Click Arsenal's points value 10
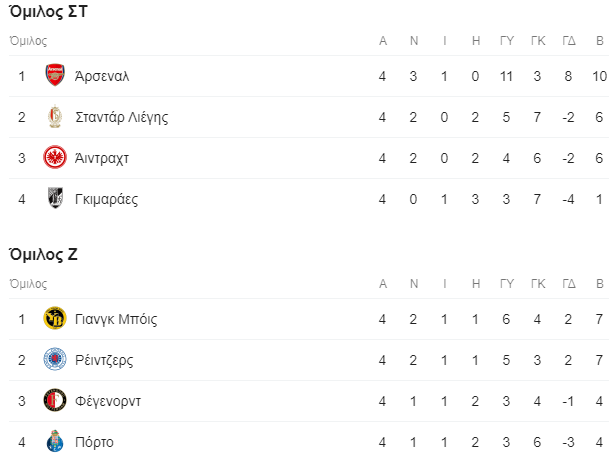Image resolution: width=609 pixels, height=467 pixels. (599, 76)
